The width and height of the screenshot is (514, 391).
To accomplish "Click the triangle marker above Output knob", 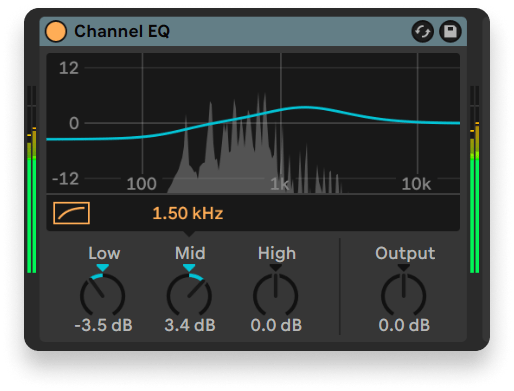I will 404,268.
